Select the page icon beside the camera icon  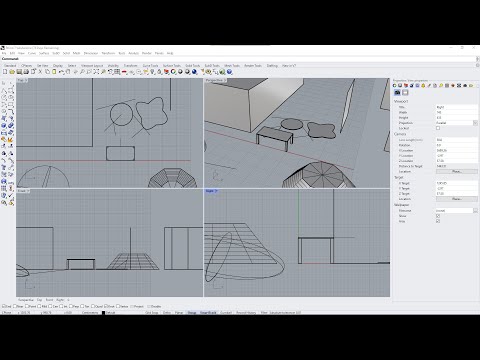[x=405, y=92]
